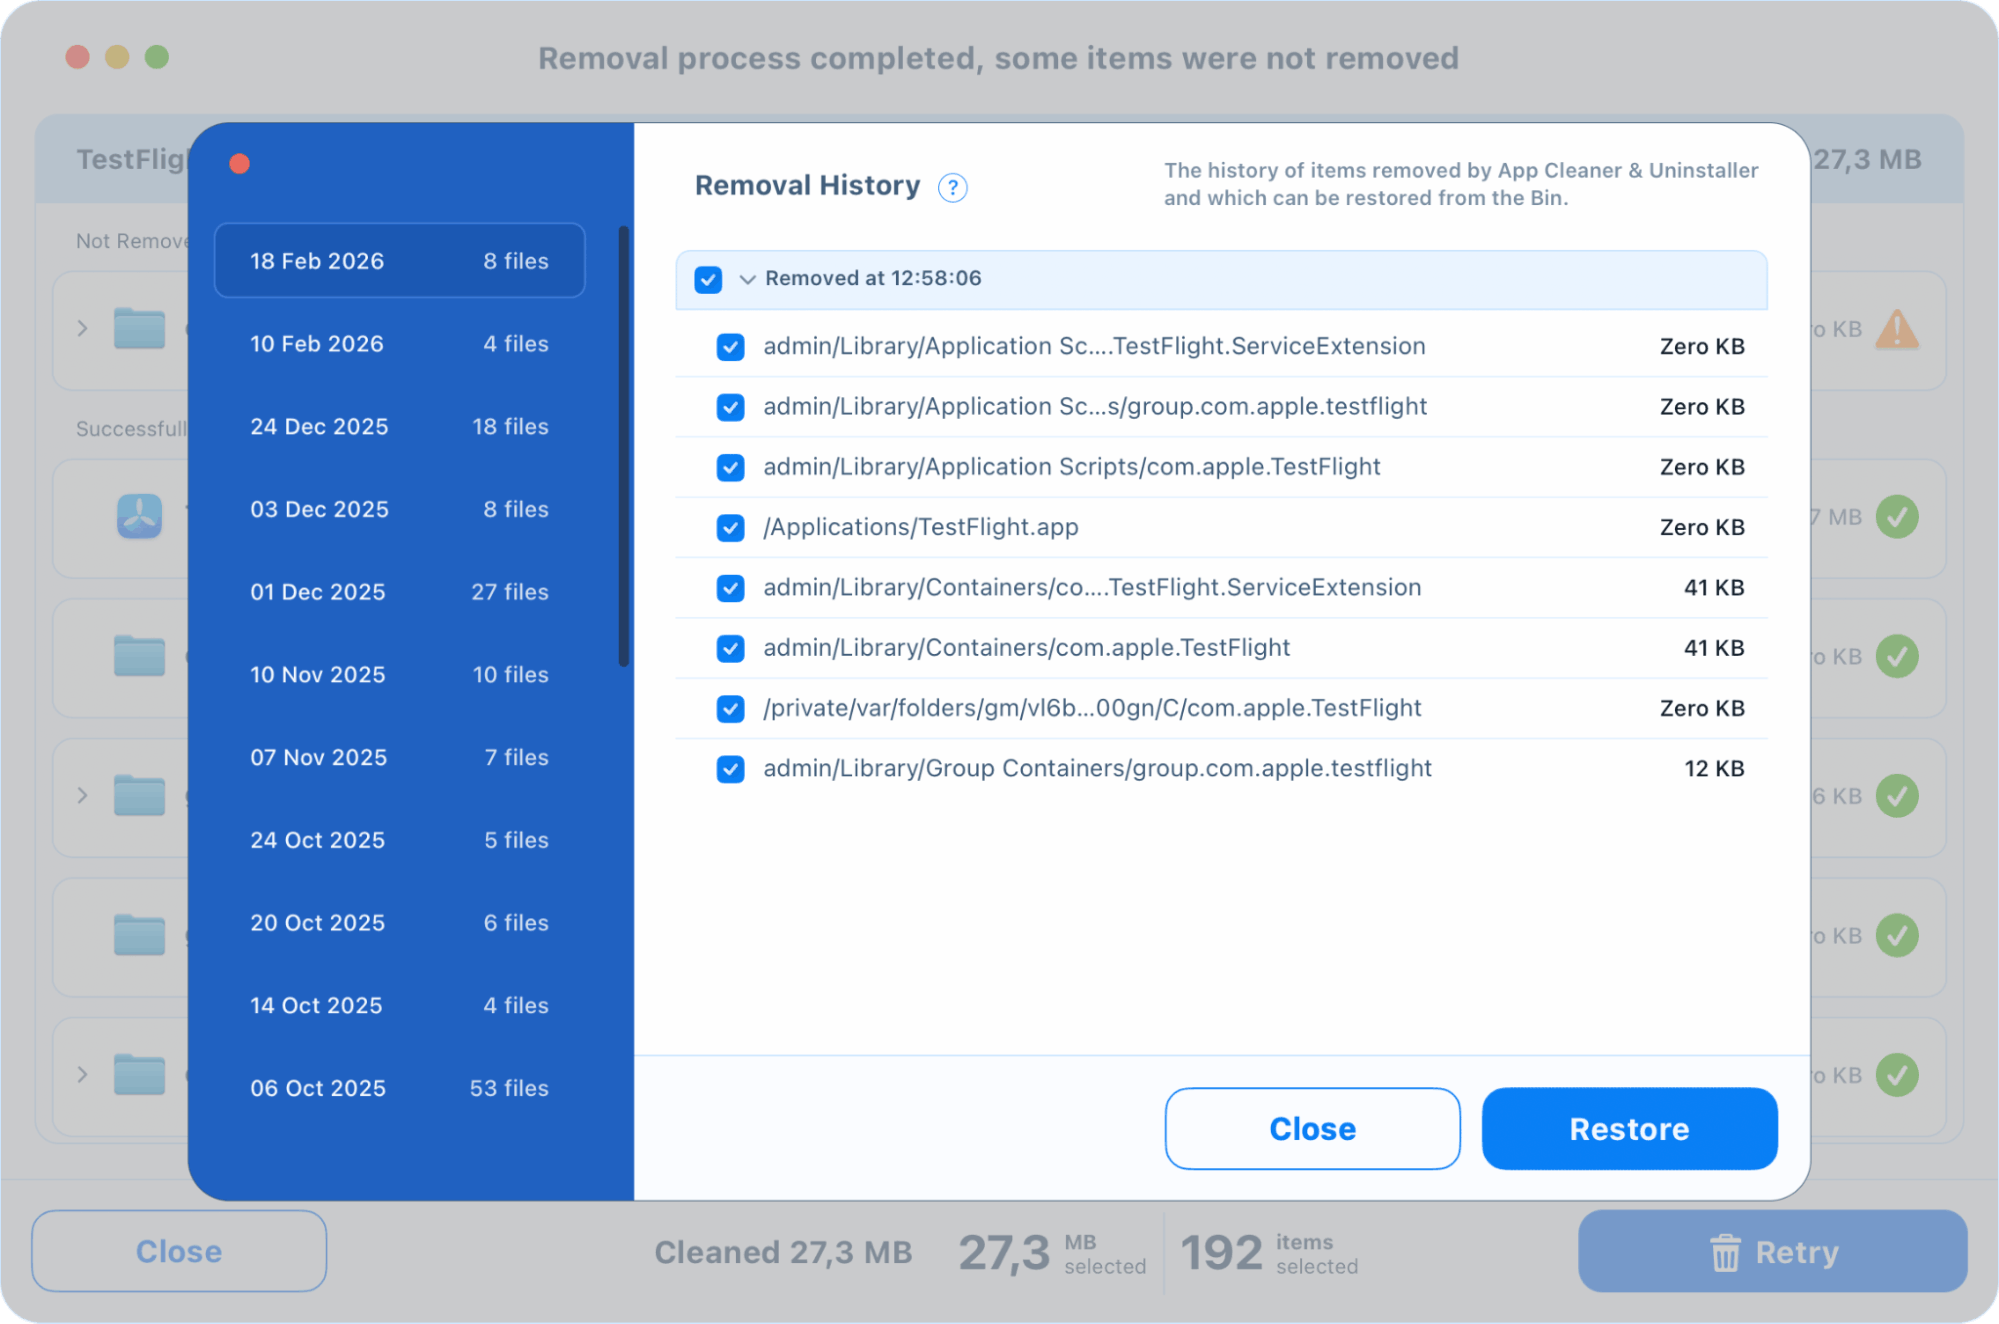Click the TestFlight app icon in background list

(139, 517)
